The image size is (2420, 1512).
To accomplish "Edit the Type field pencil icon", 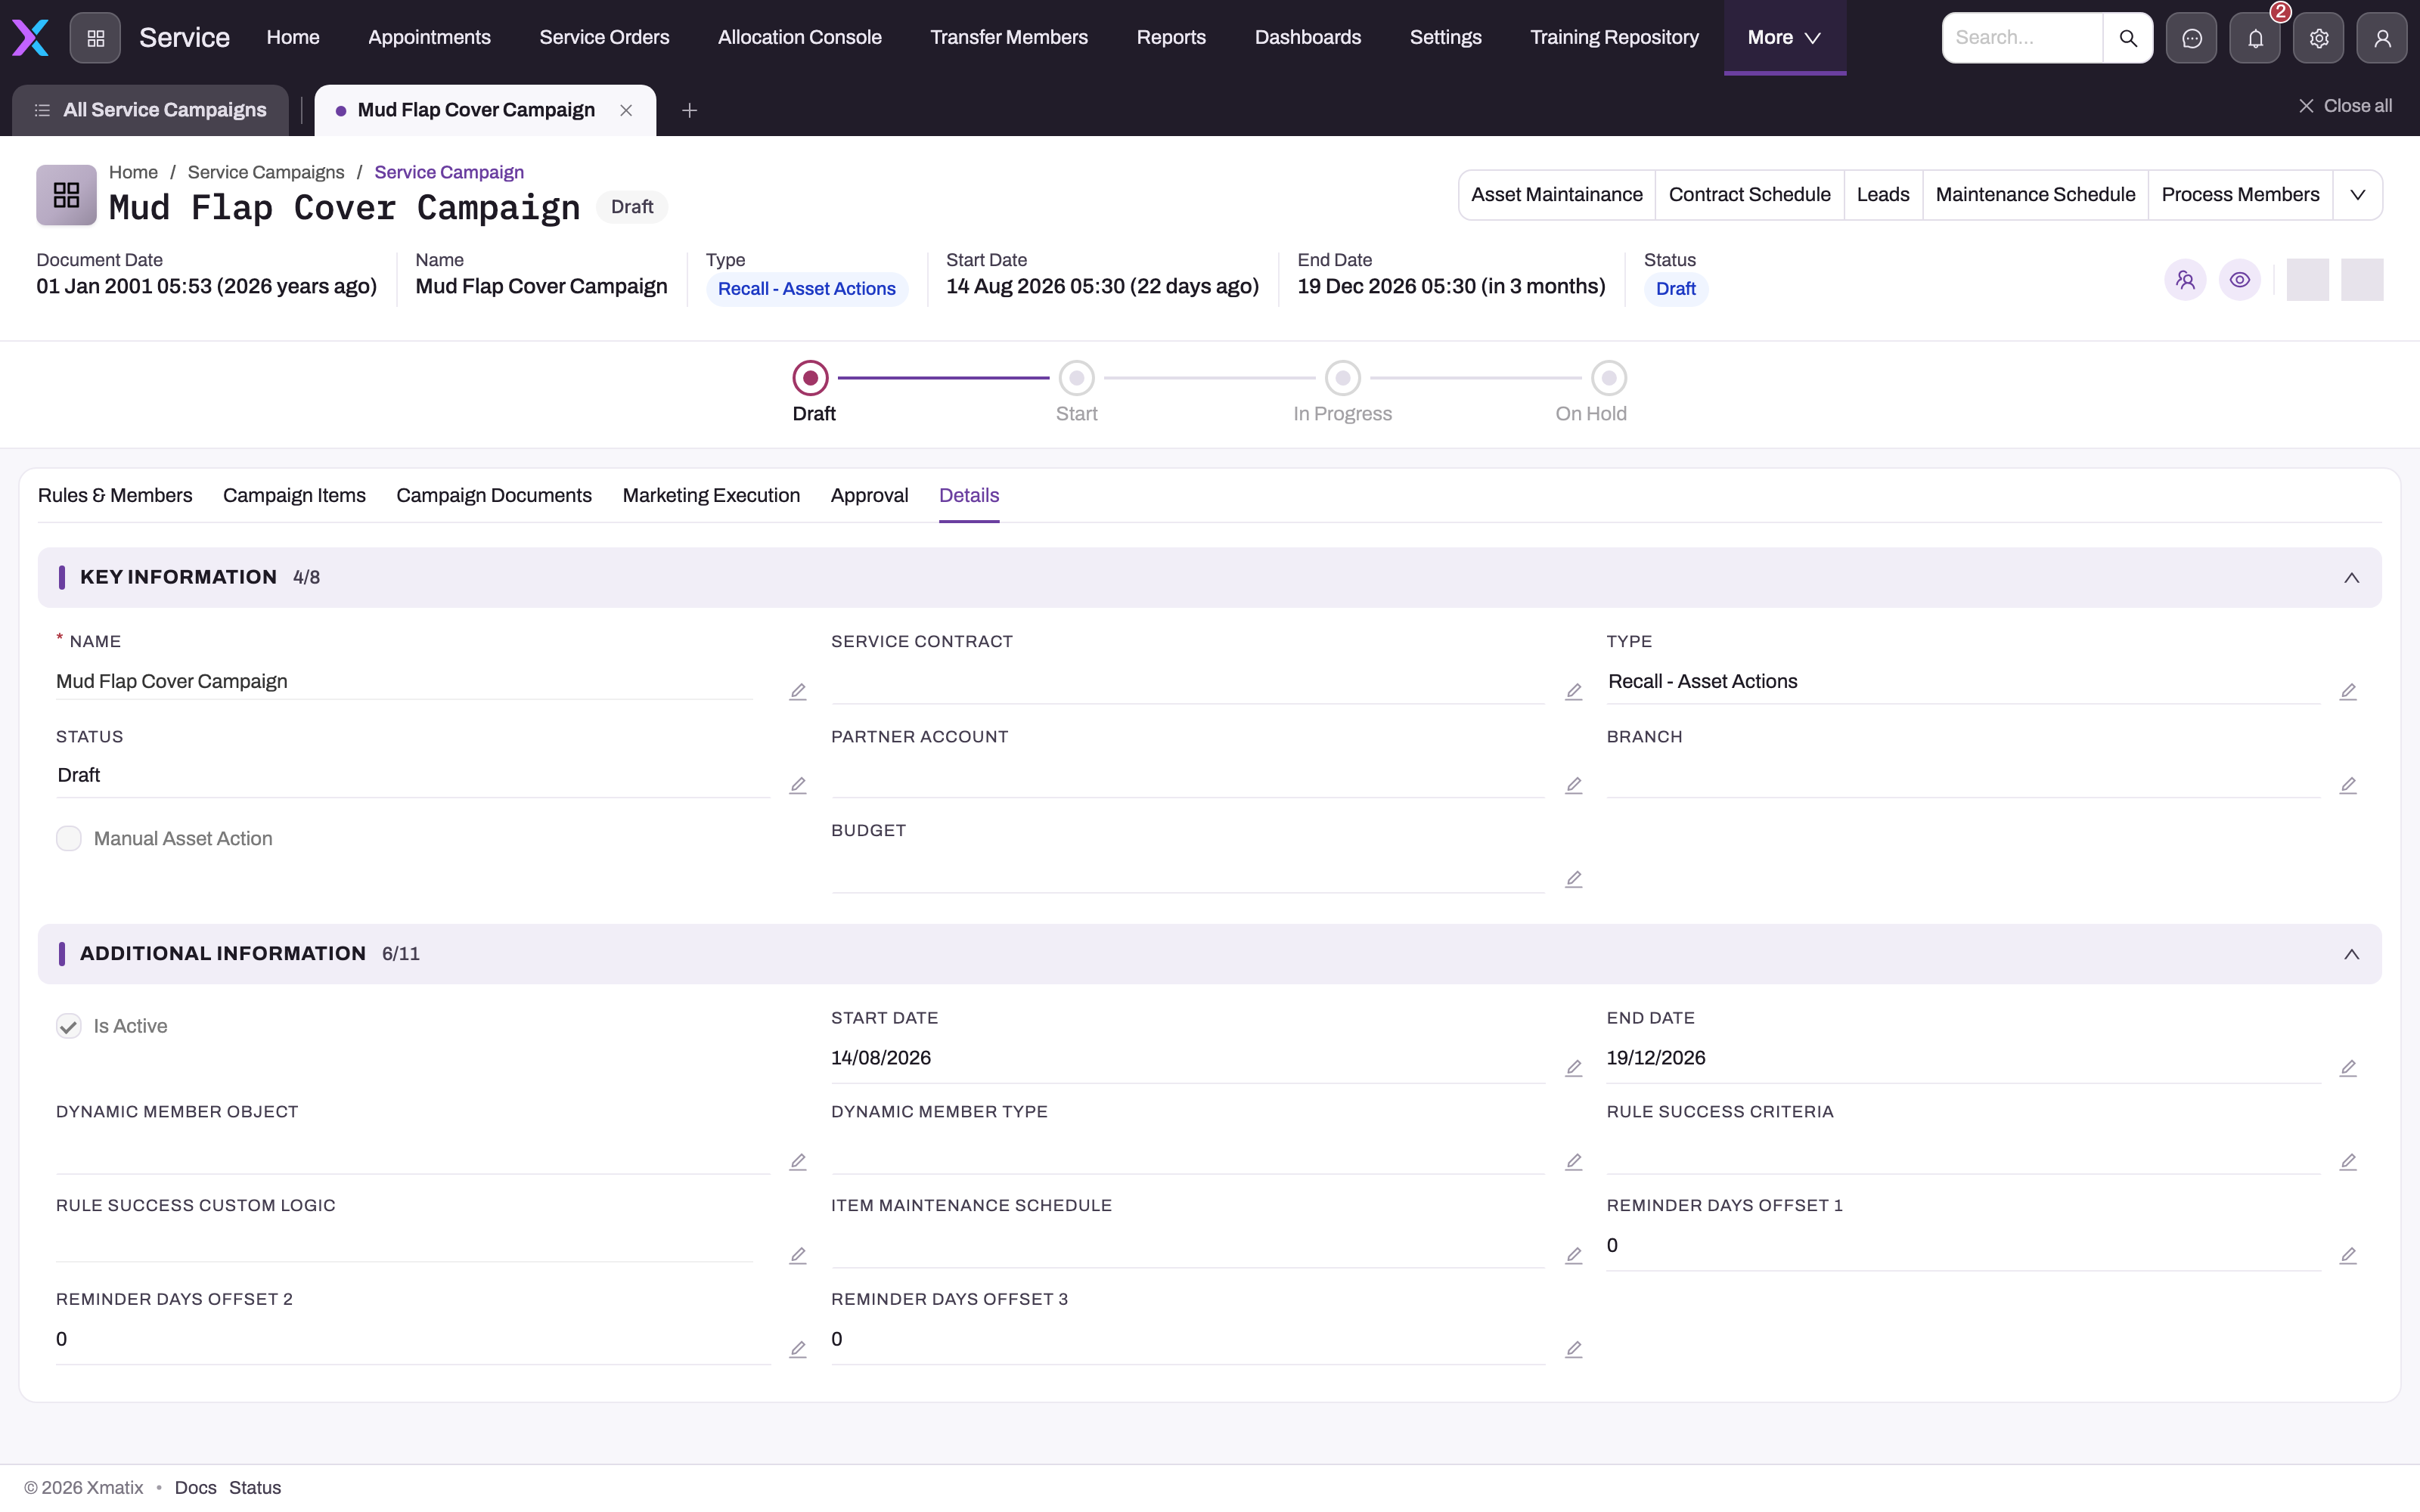I will coord(2348,691).
